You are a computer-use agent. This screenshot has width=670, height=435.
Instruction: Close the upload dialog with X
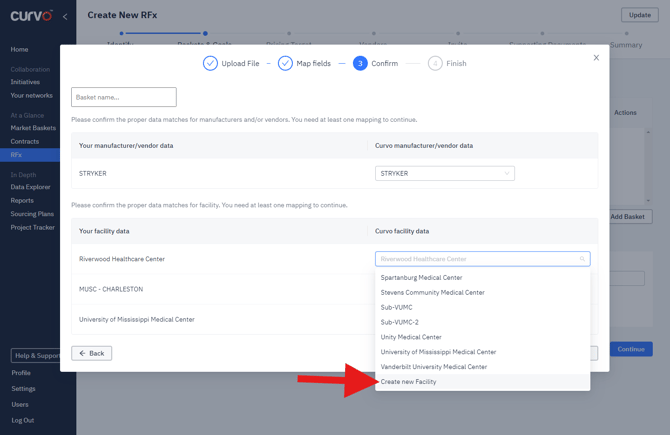point(596,58)
